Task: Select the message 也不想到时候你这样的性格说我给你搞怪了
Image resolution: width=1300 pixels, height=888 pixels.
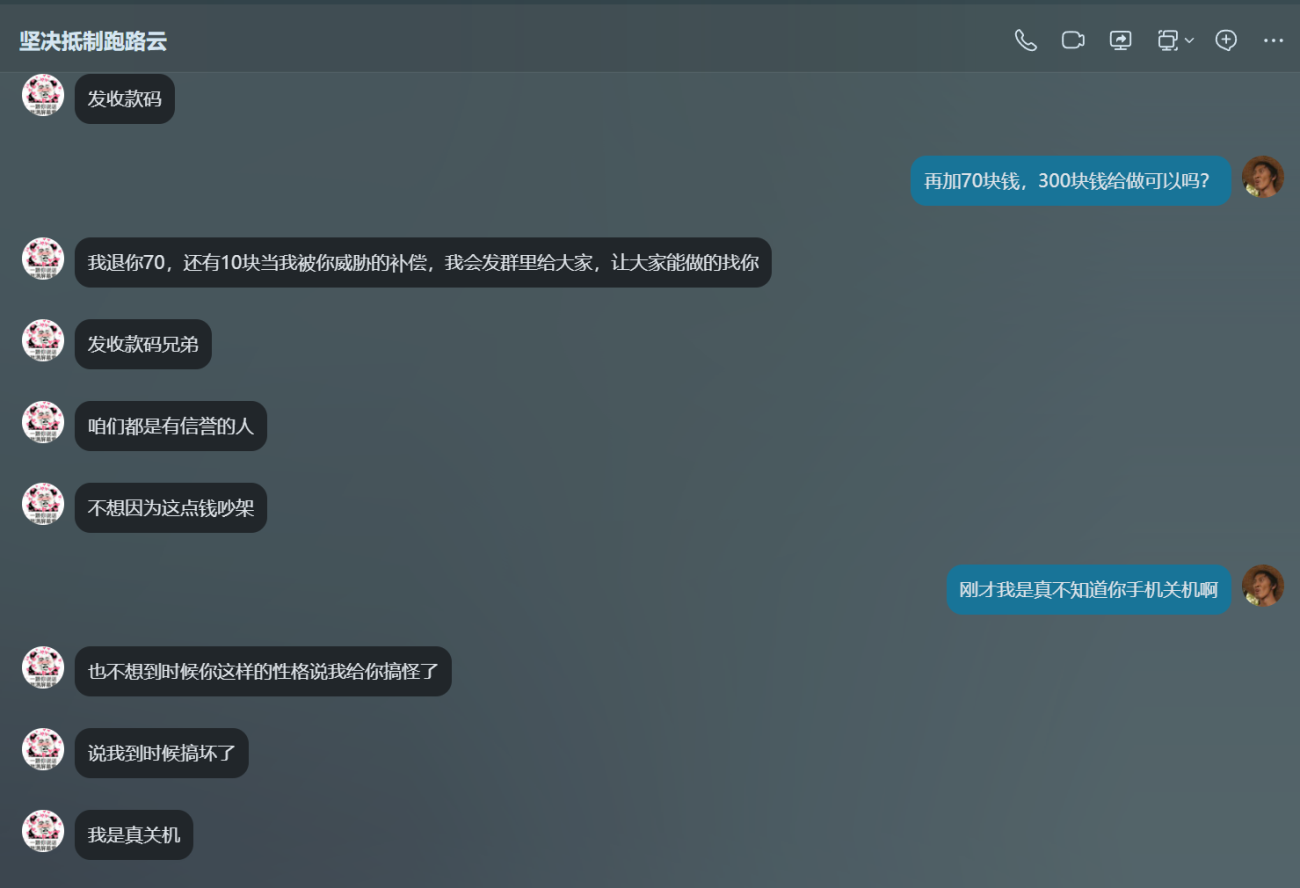Action: (x=263, y=671)
